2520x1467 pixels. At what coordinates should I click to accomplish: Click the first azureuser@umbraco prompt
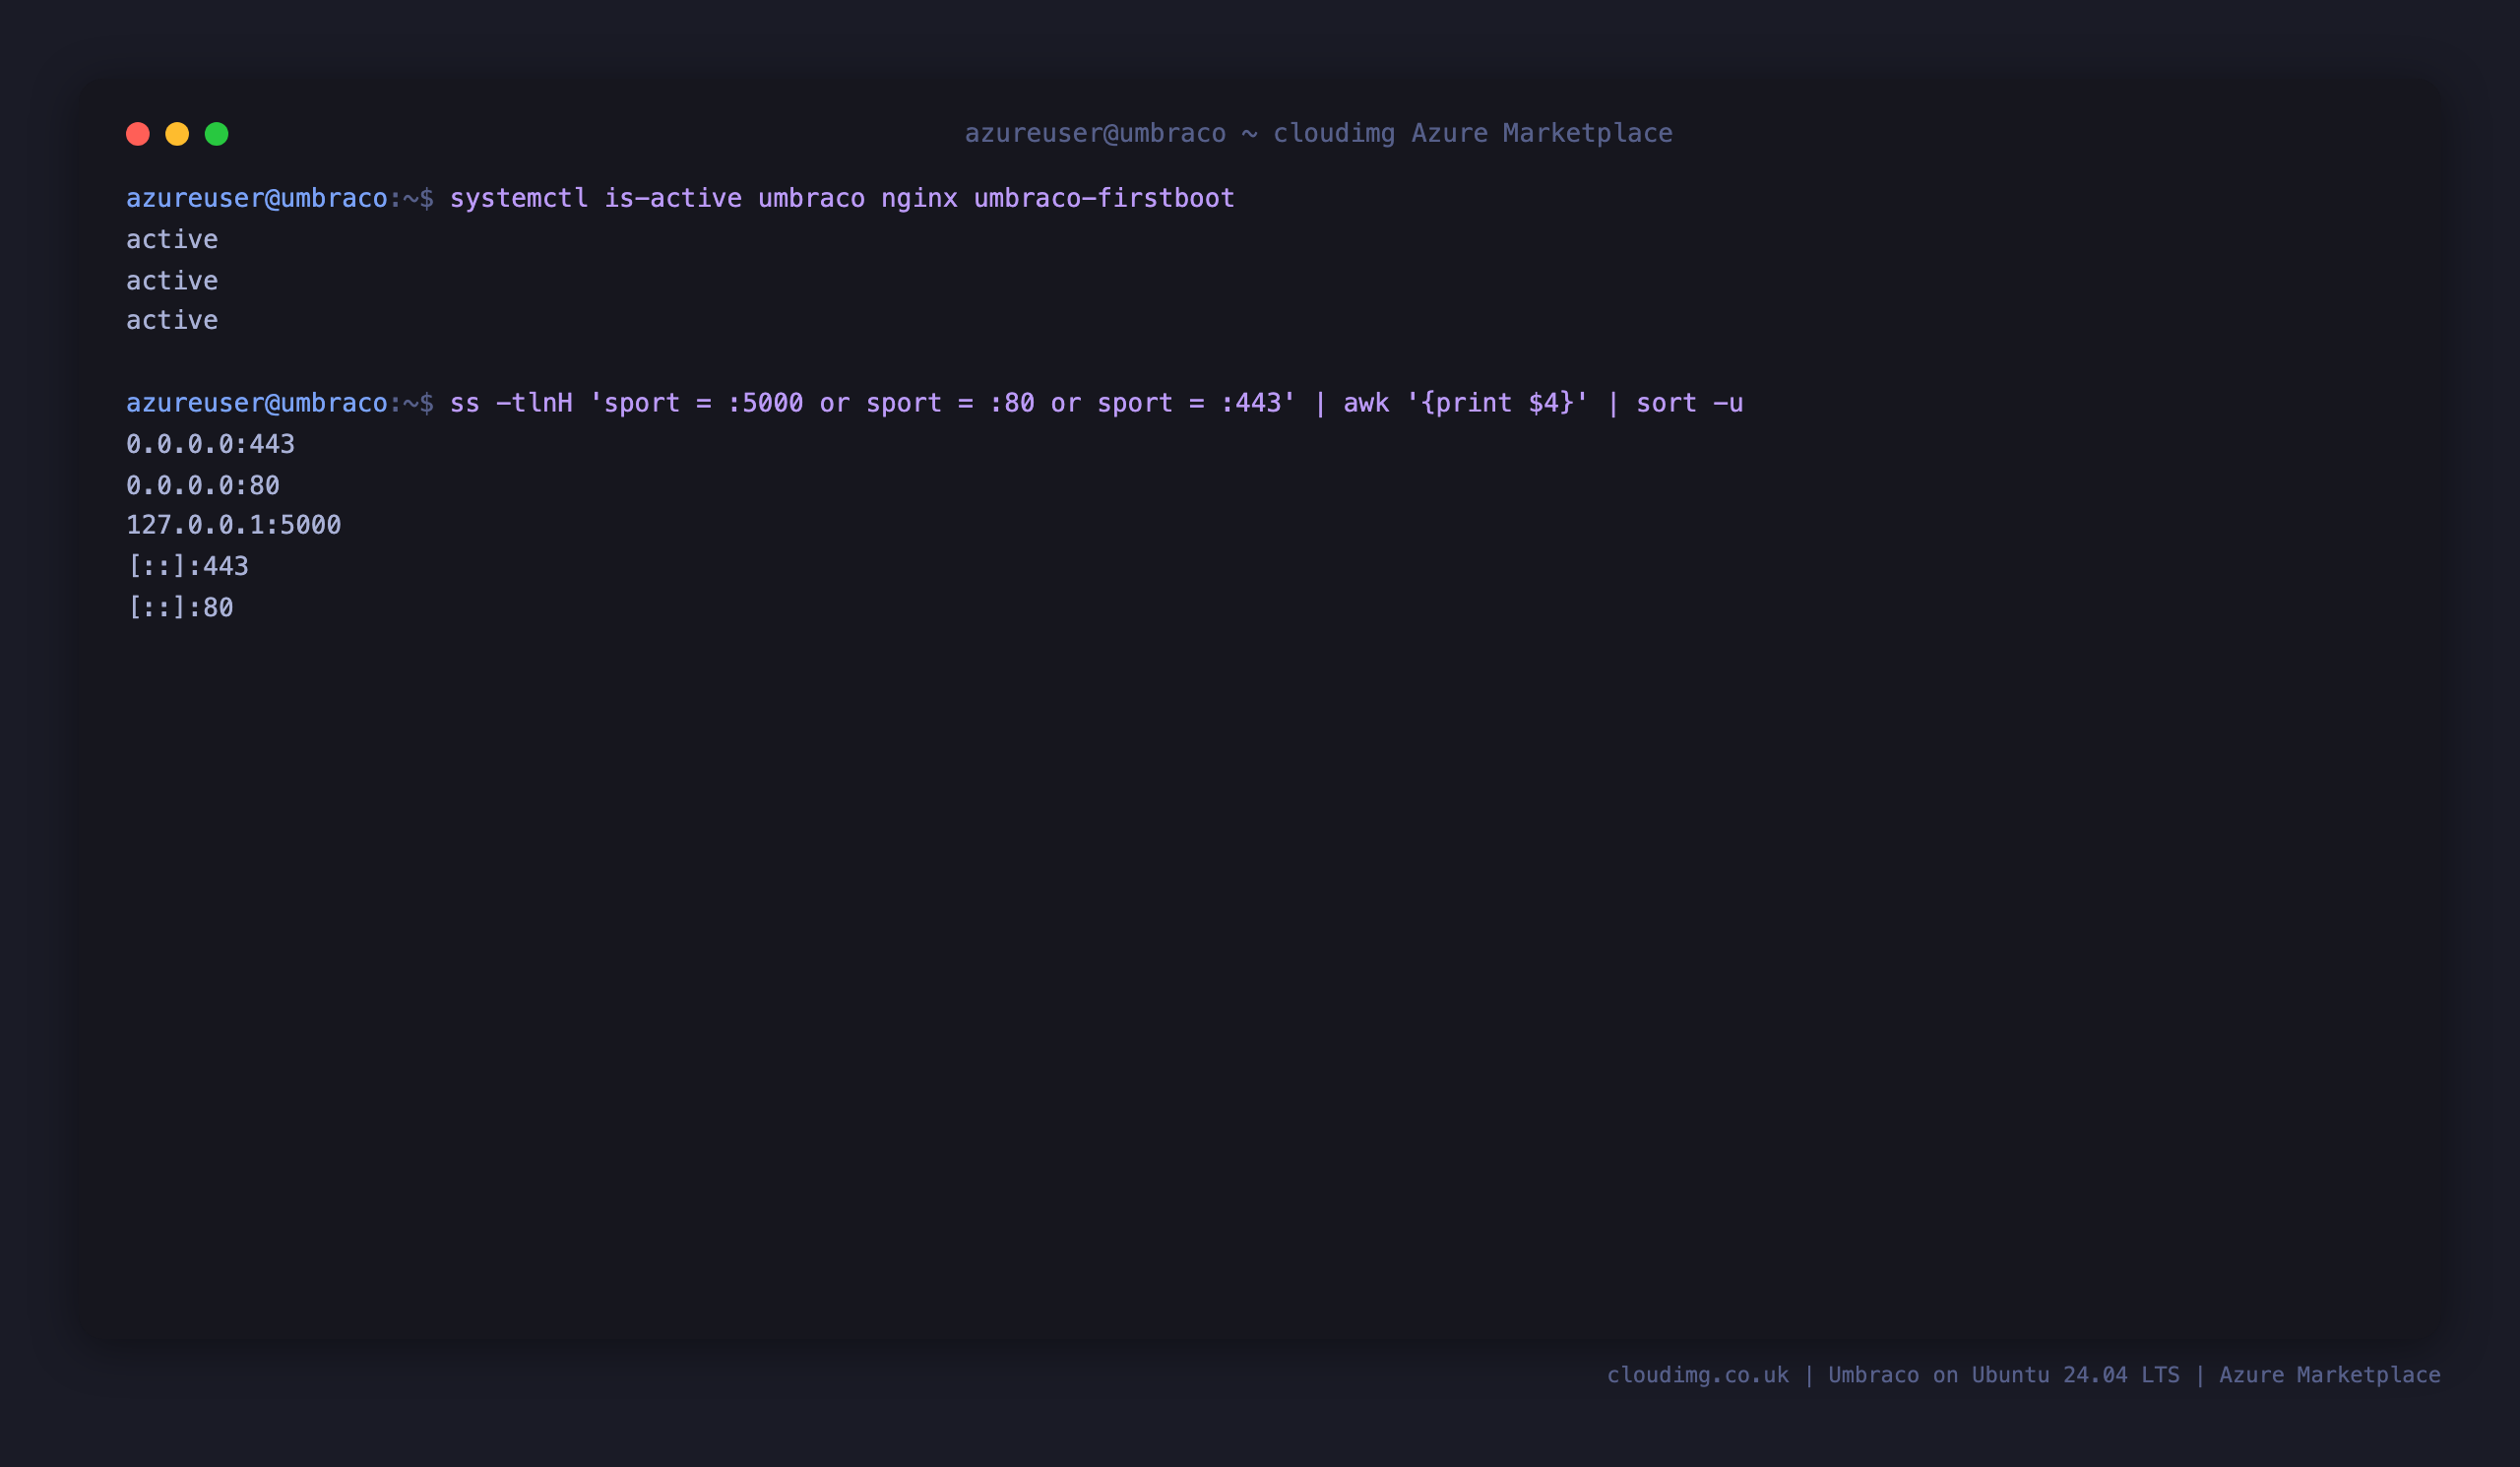(280, 198)
